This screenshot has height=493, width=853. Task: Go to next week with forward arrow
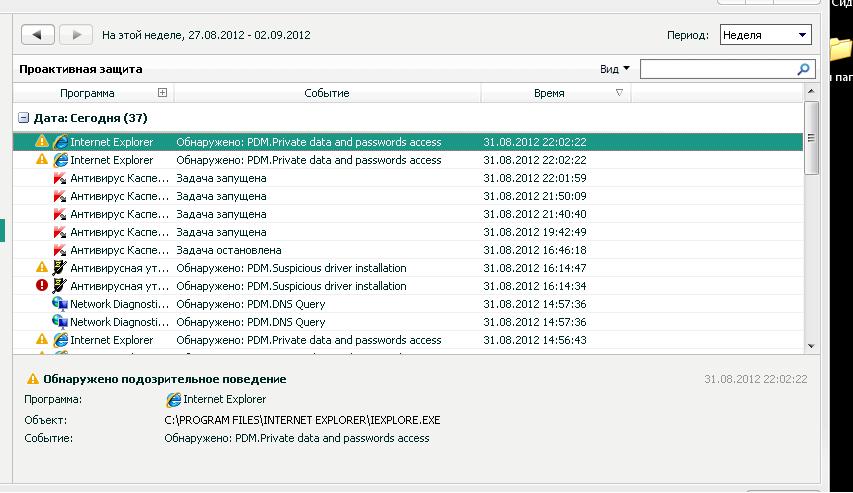coord(76,35)
